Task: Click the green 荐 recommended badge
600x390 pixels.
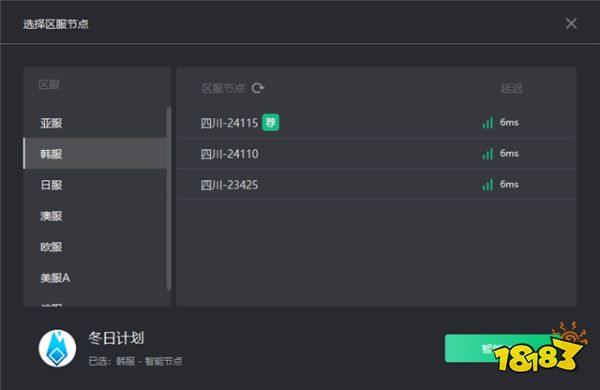Action: coord(271,122)
